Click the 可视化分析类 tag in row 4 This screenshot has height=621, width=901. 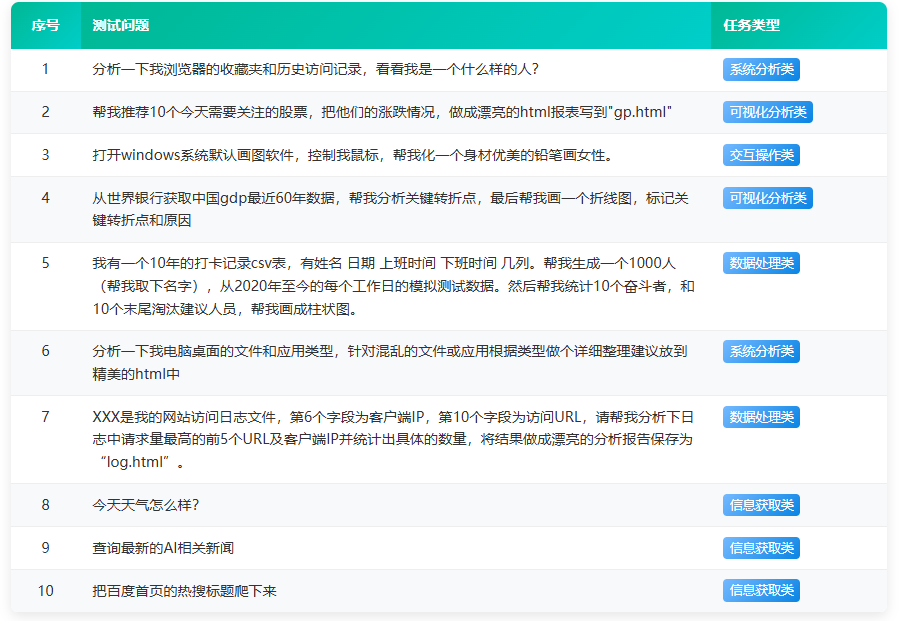pos(768,198)
